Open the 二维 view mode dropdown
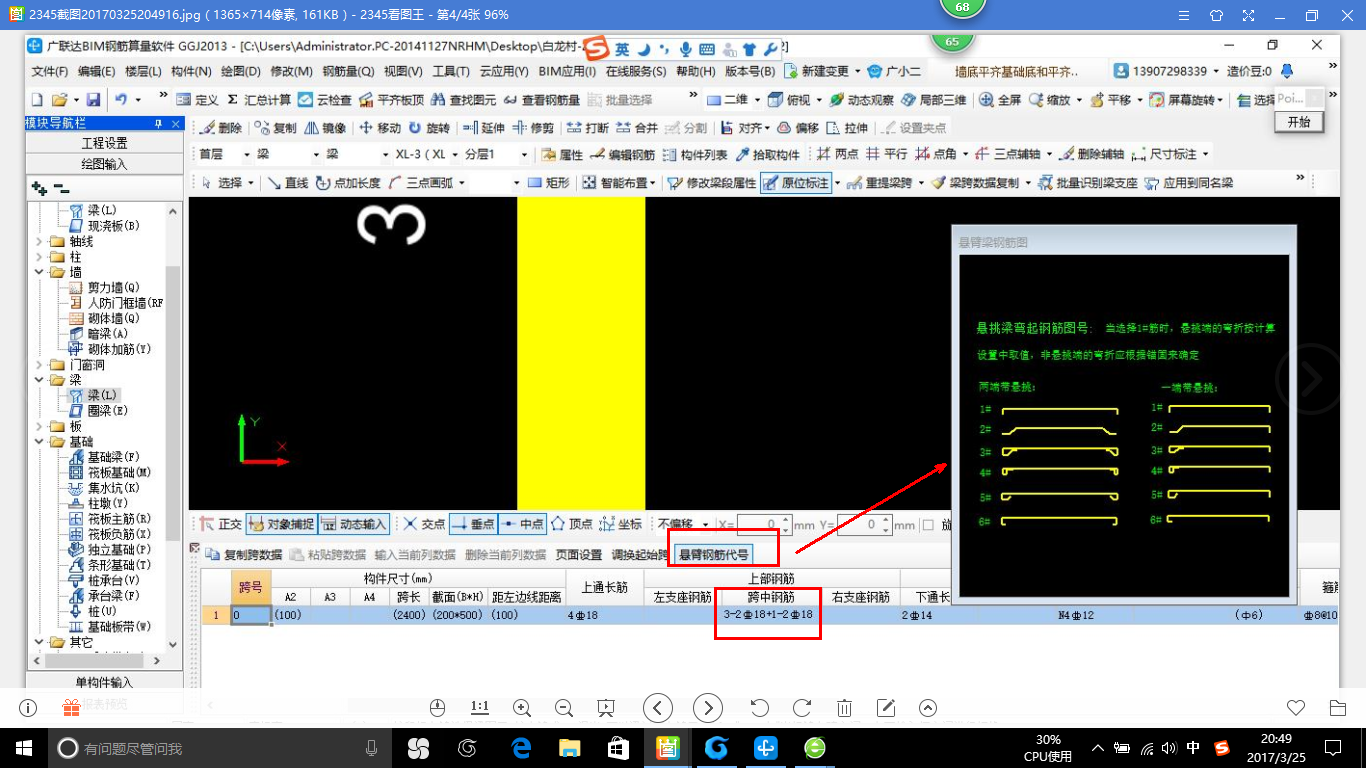This screenshot has height=768, width=1366. [x=757, y=100]
